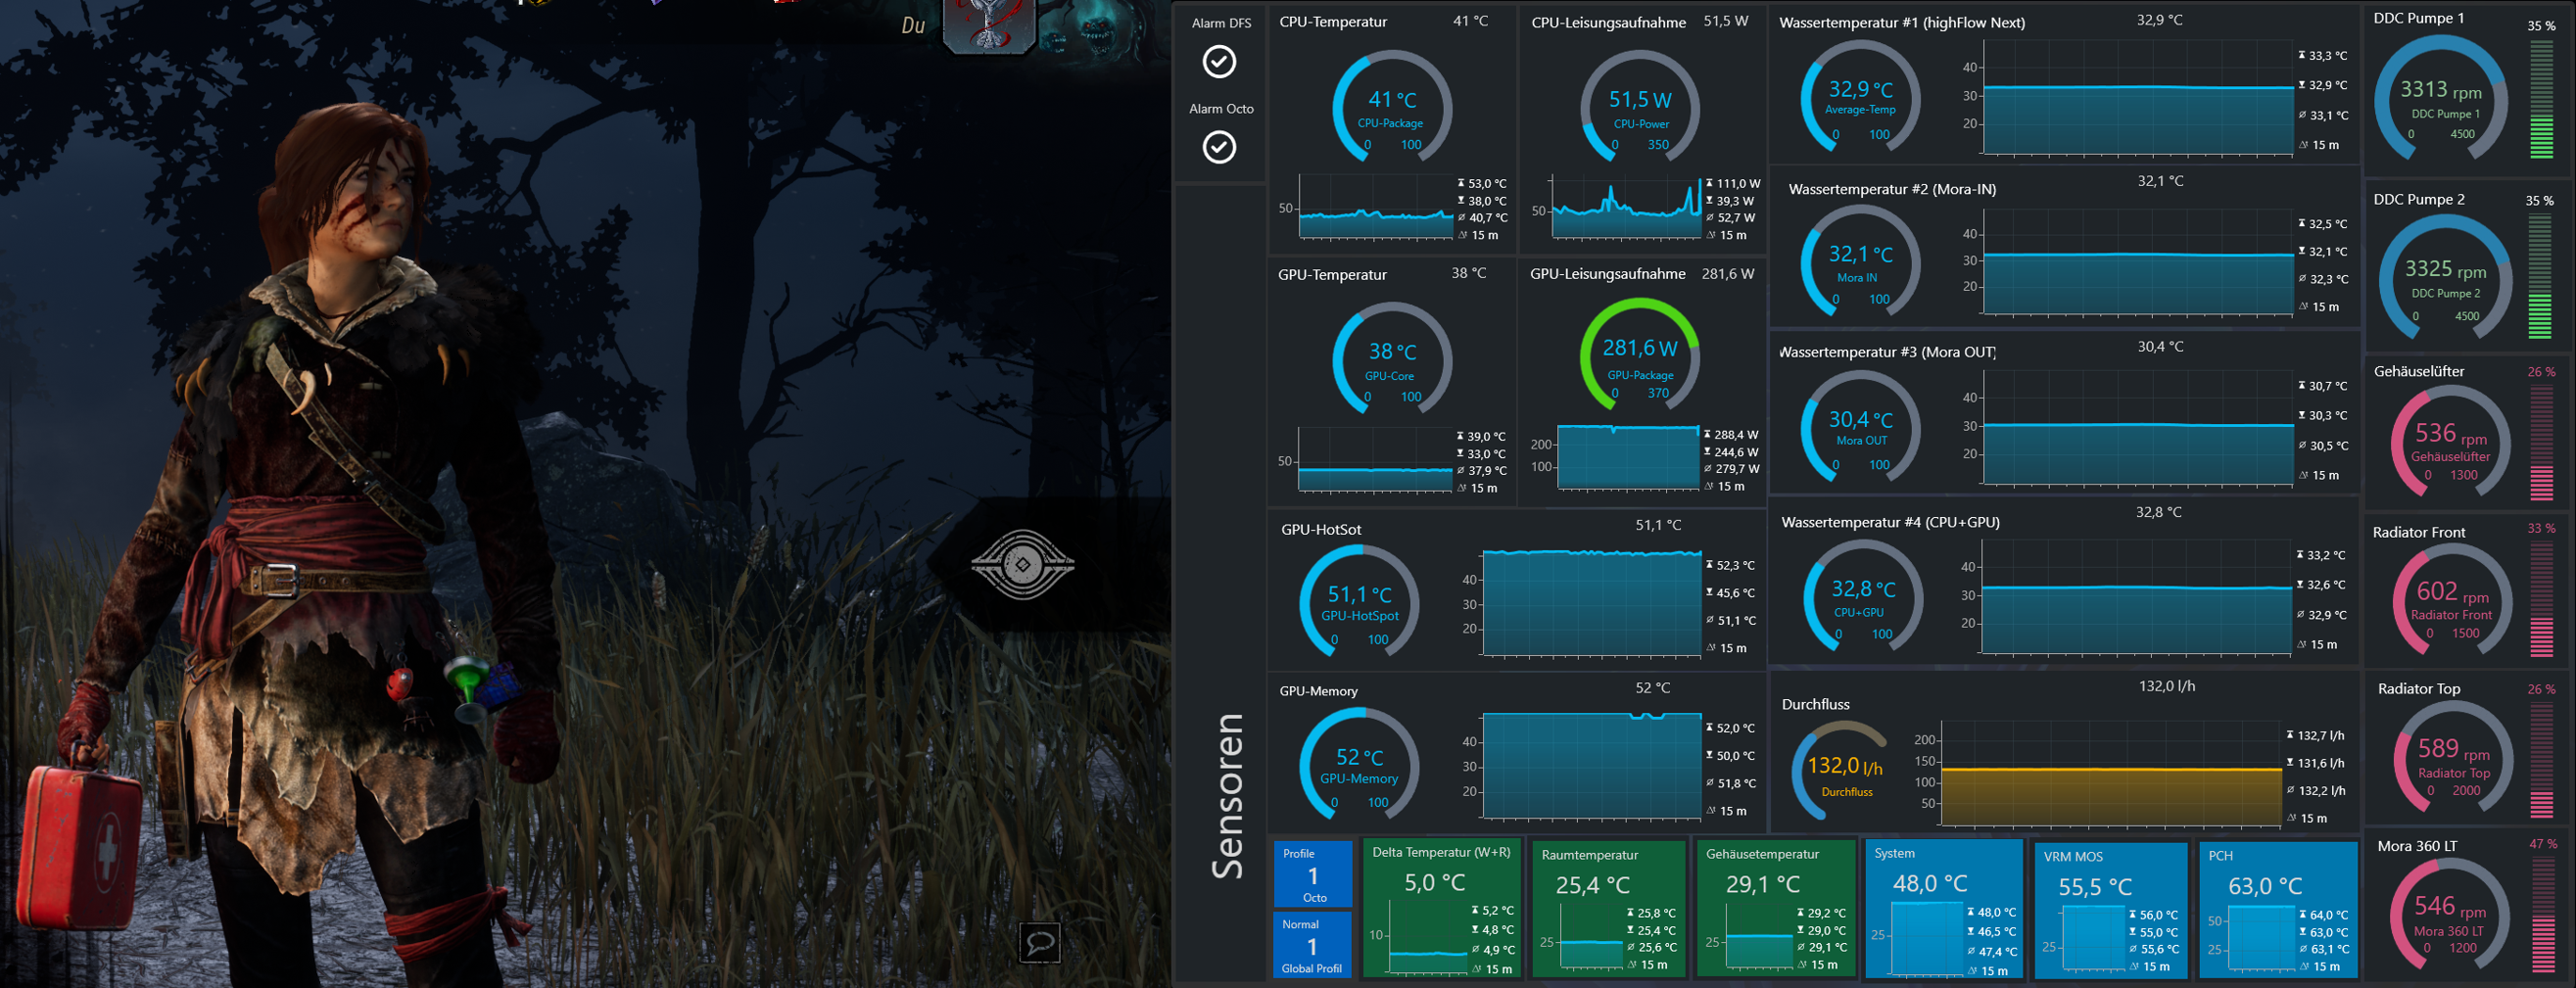The height and width of the screenshot is (988, 2576).
Task: Click the "Mora 360 LT" title text
Action: click(2417, 846)
